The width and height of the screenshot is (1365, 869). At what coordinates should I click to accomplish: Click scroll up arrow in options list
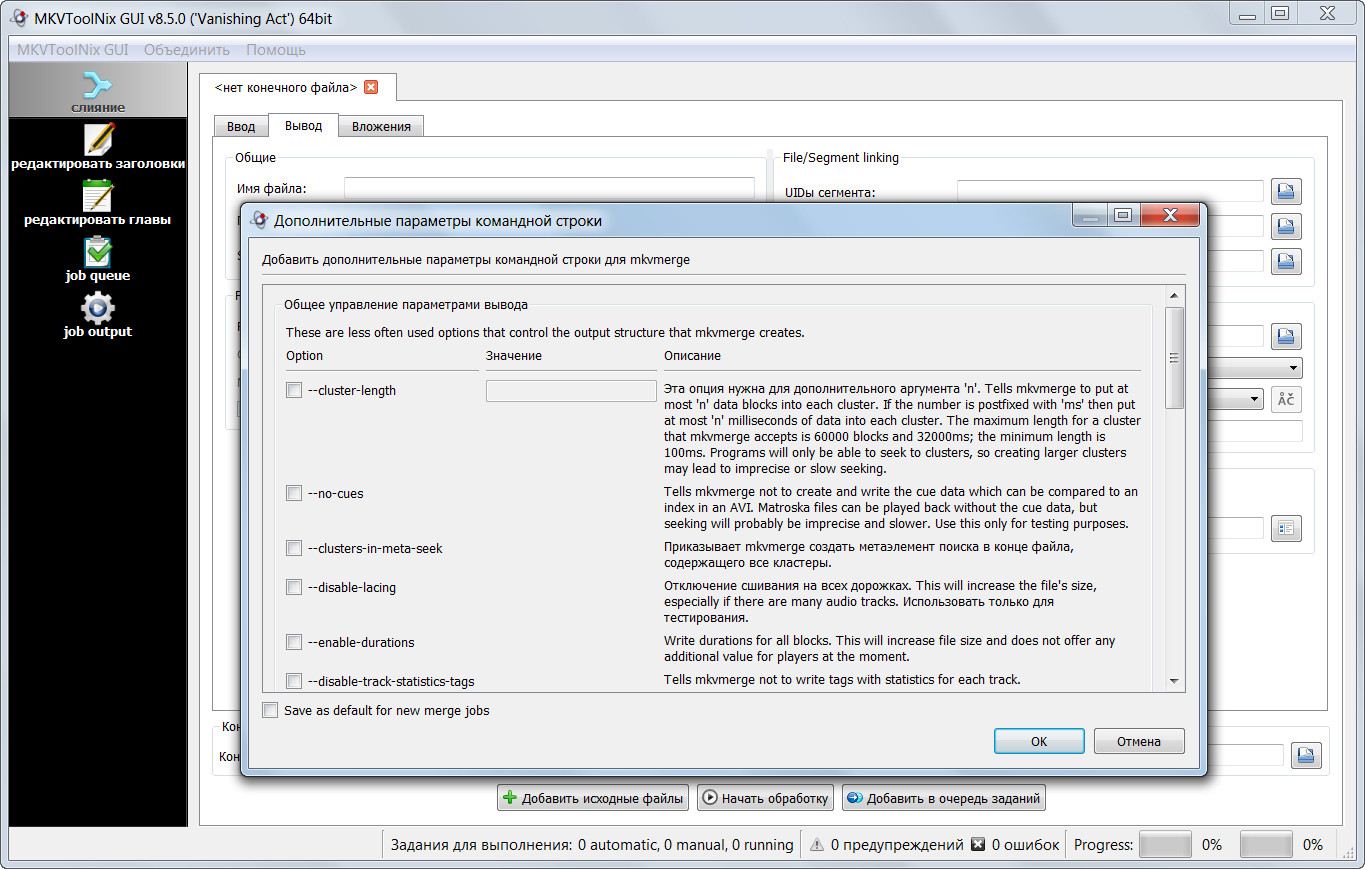1174,296
